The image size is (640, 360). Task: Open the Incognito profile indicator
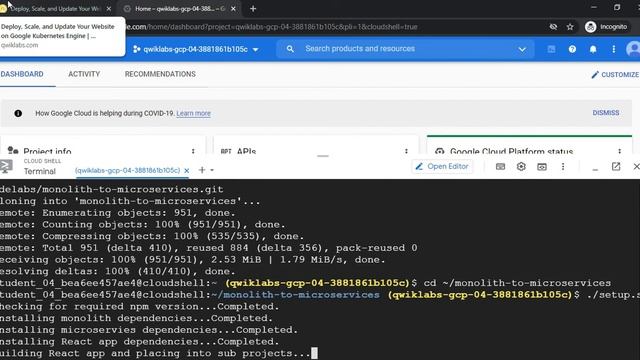[x=606, y=27]
